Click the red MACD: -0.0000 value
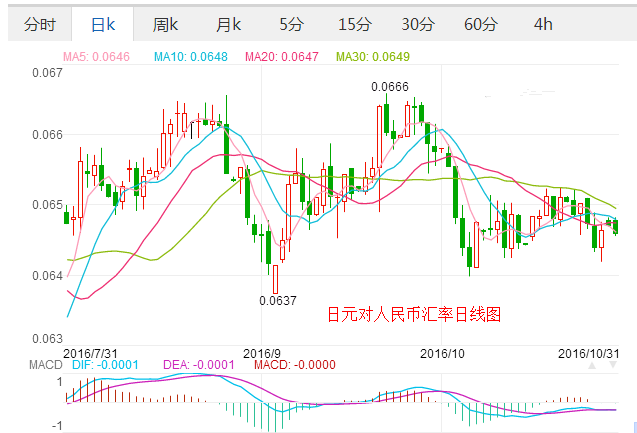The width and height of the screenshot is (637, 433). click(295, 365)
